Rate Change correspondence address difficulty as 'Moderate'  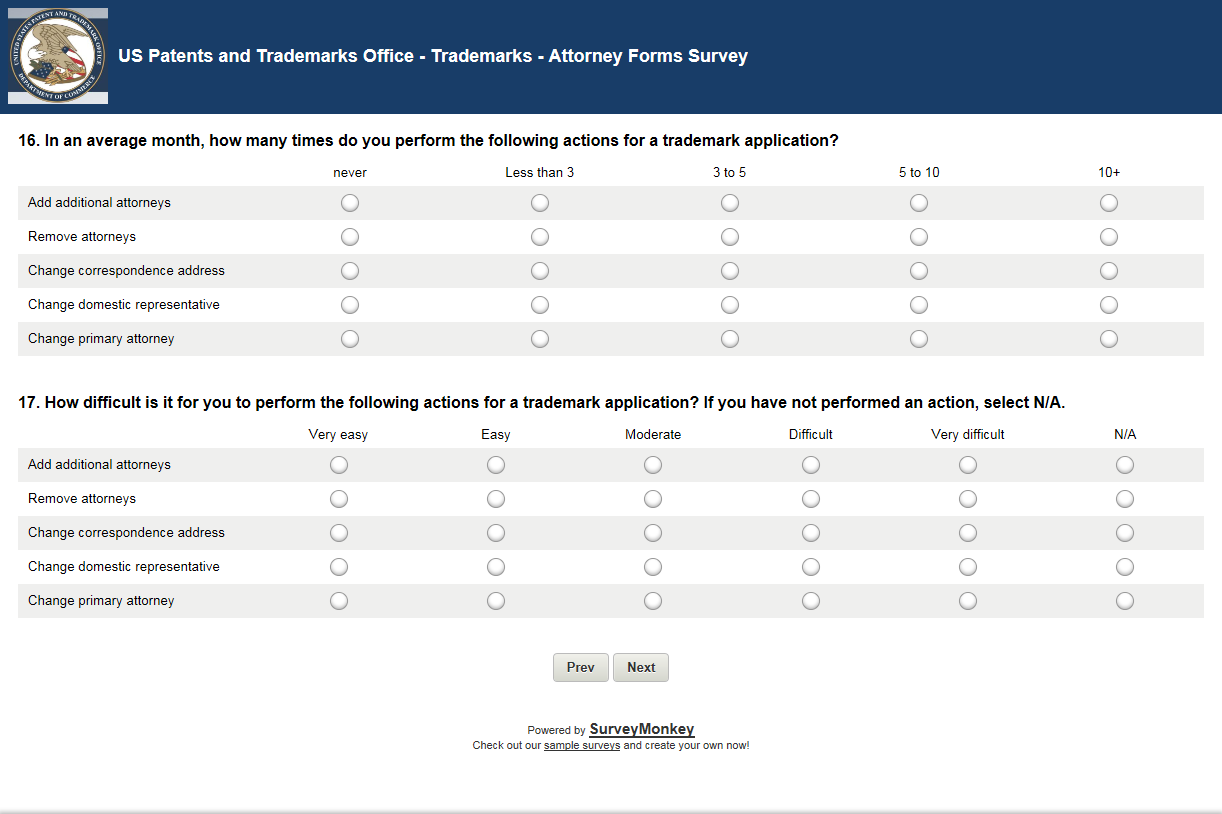click(653, 533)
